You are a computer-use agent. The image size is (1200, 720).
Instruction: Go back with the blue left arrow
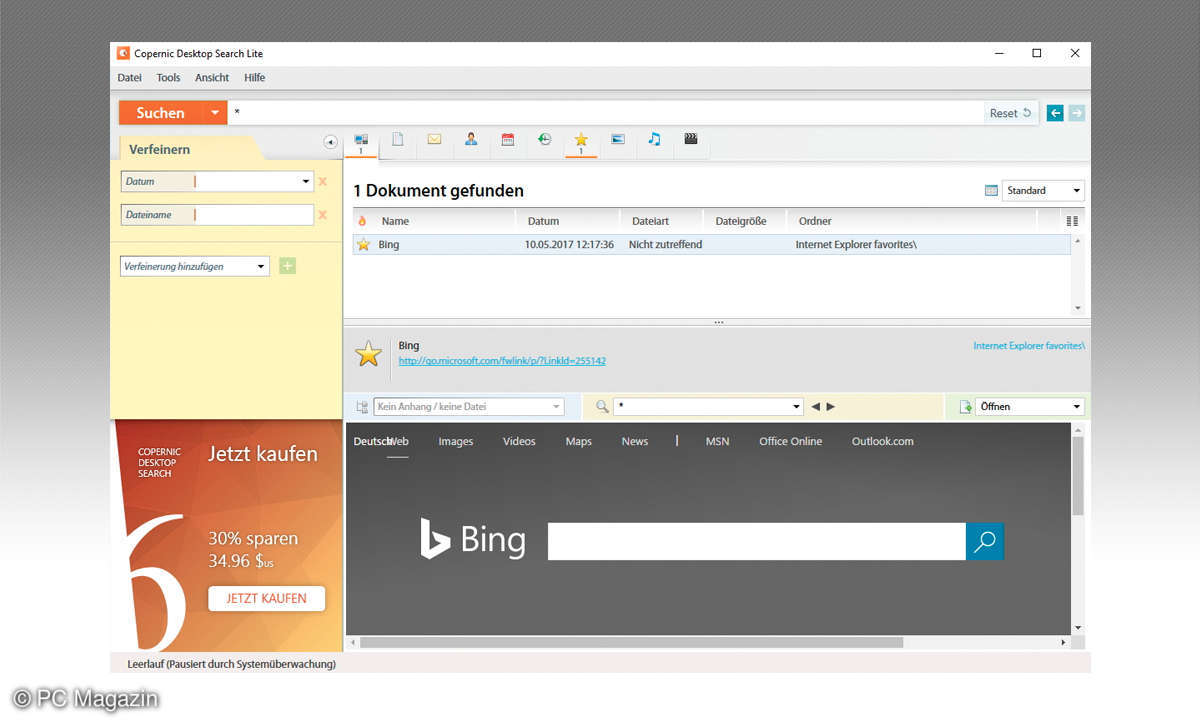click(1055, 113)
